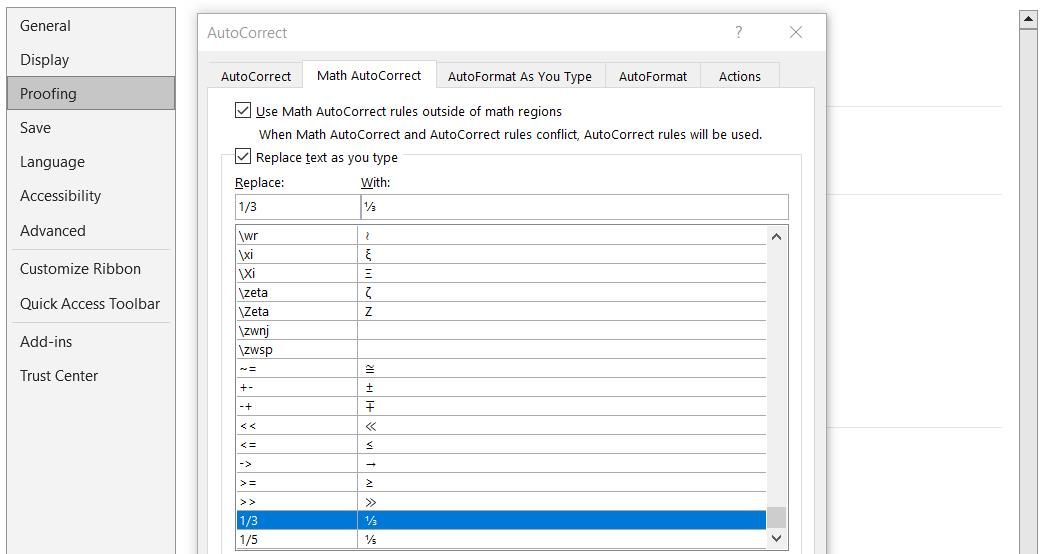Select the 1/5 list row
The height and width of the screenshot is (554, 1045).
point(501,539)
